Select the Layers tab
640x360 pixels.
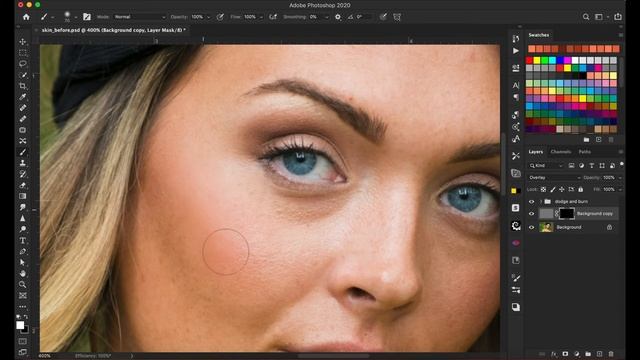[x=536, y=152]
